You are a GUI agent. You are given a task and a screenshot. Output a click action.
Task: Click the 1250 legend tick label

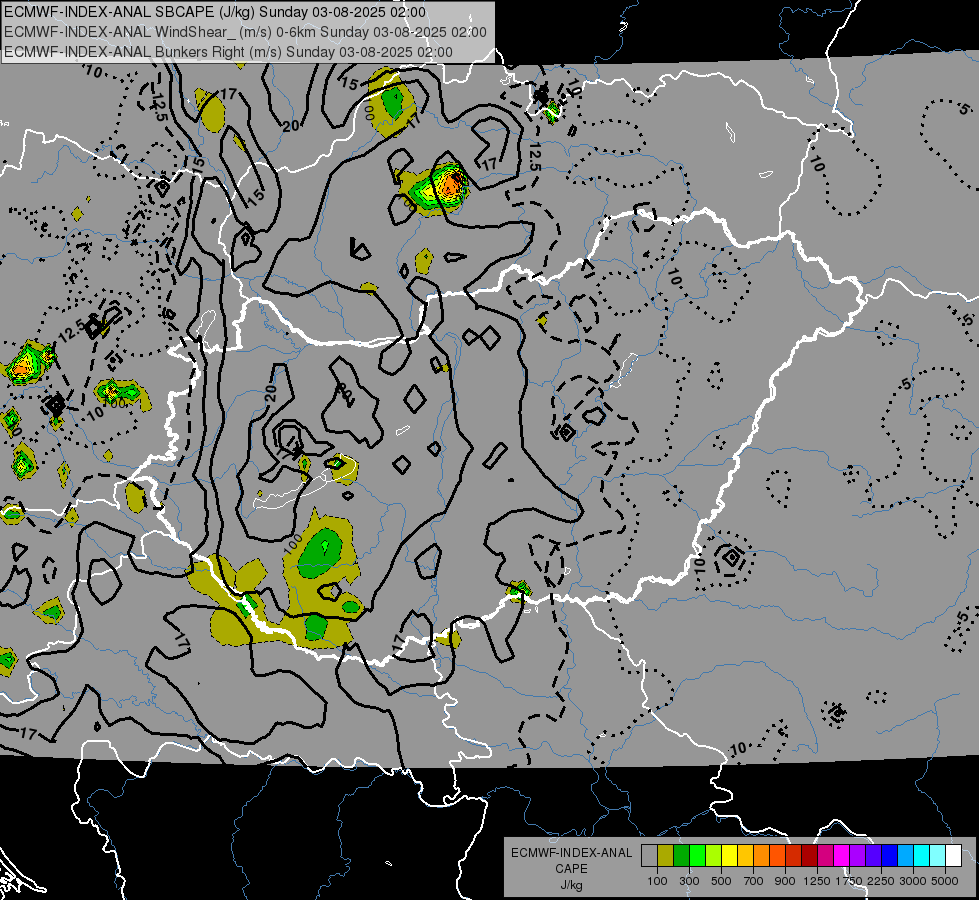click(x=817, y=881)
